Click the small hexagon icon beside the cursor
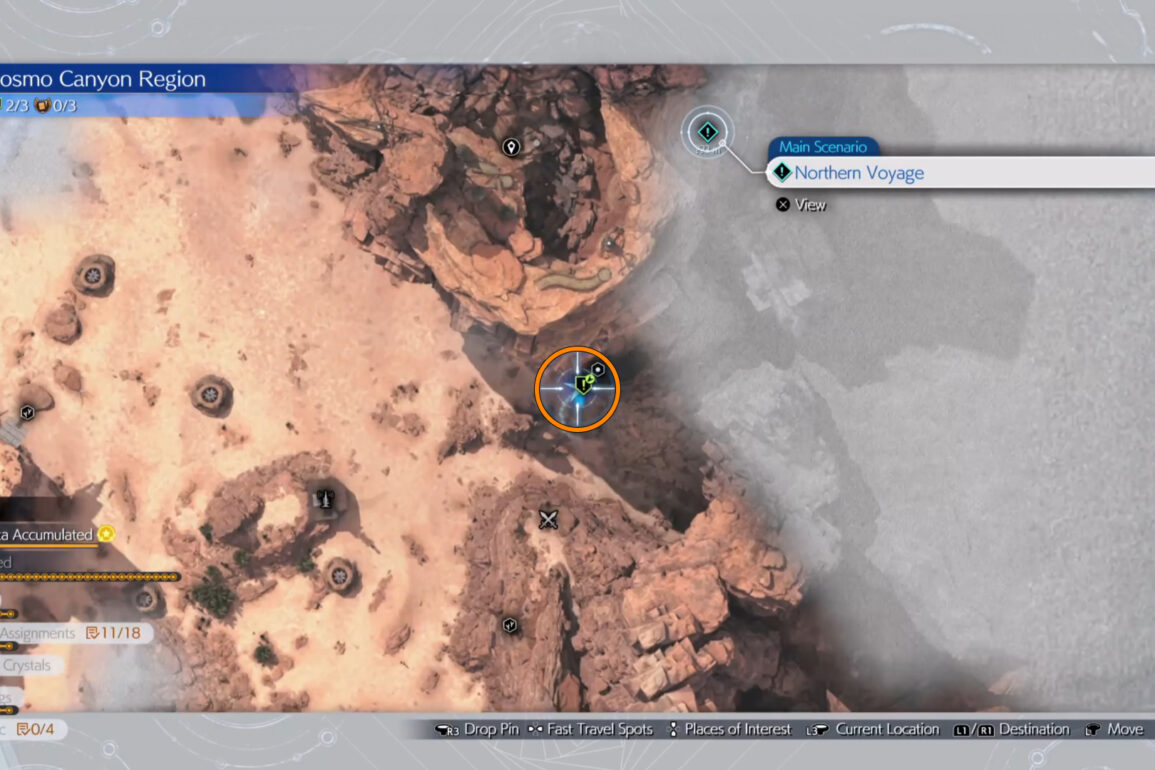 598,369
